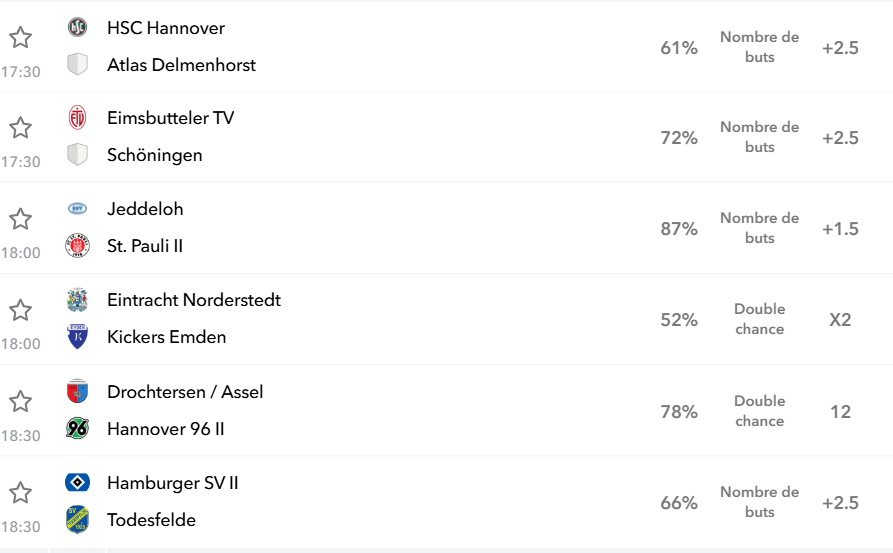Click the Todesfelde yellow-blue crest

(77, 519)
